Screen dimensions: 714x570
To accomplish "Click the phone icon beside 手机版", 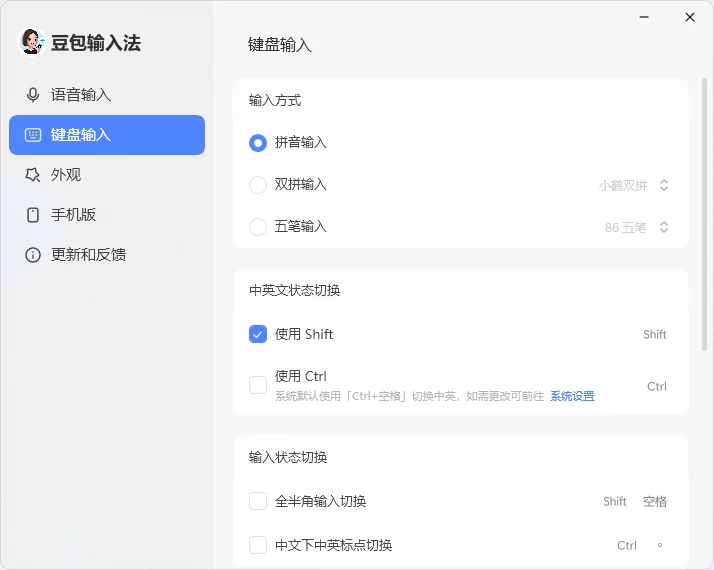I will click(x=33, y=215).
